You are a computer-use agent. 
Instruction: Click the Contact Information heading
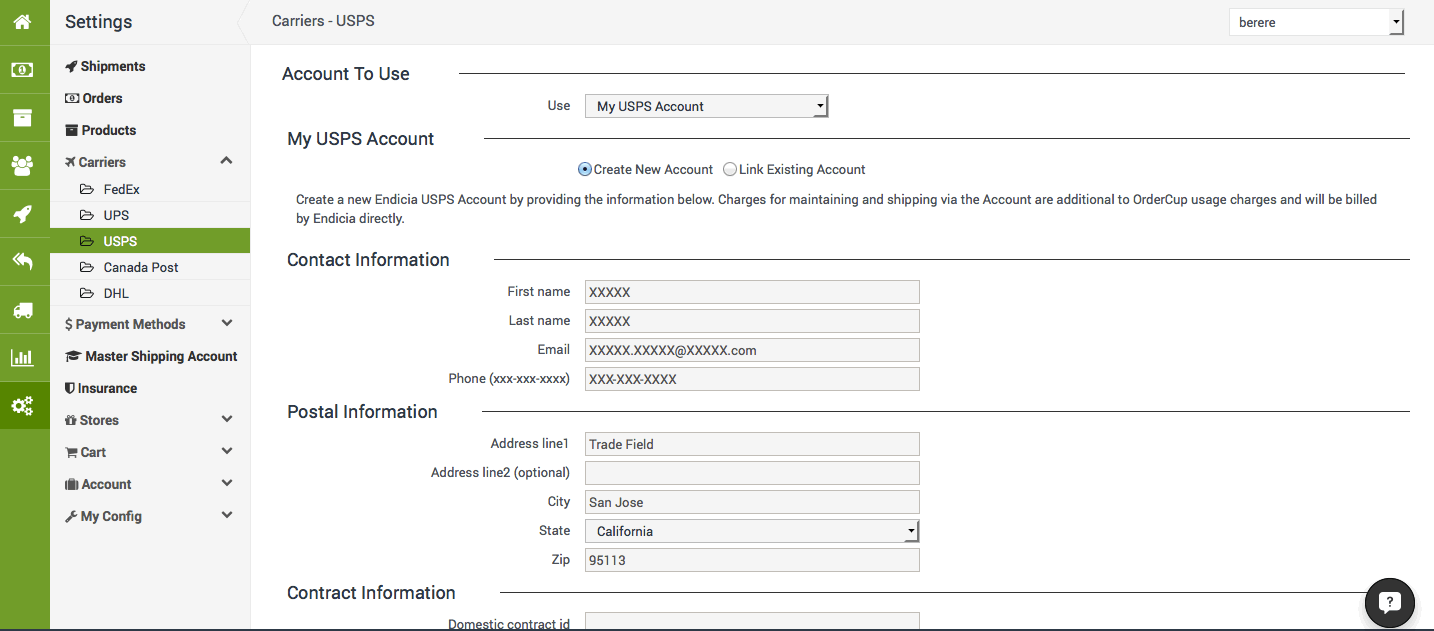tap(368, 260)
